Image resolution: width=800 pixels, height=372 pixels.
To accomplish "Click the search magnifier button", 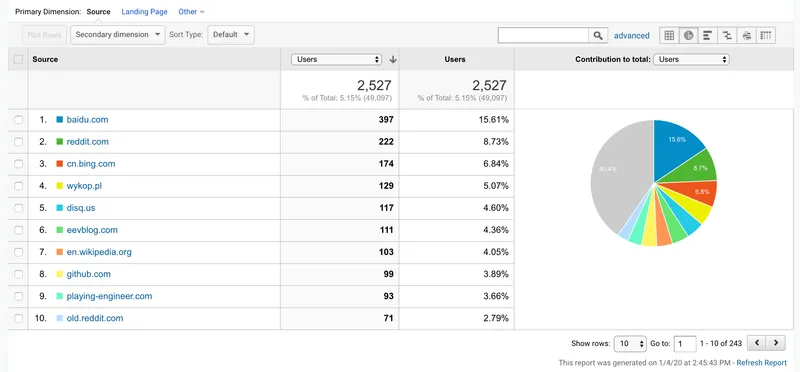I will pos(598,35).
